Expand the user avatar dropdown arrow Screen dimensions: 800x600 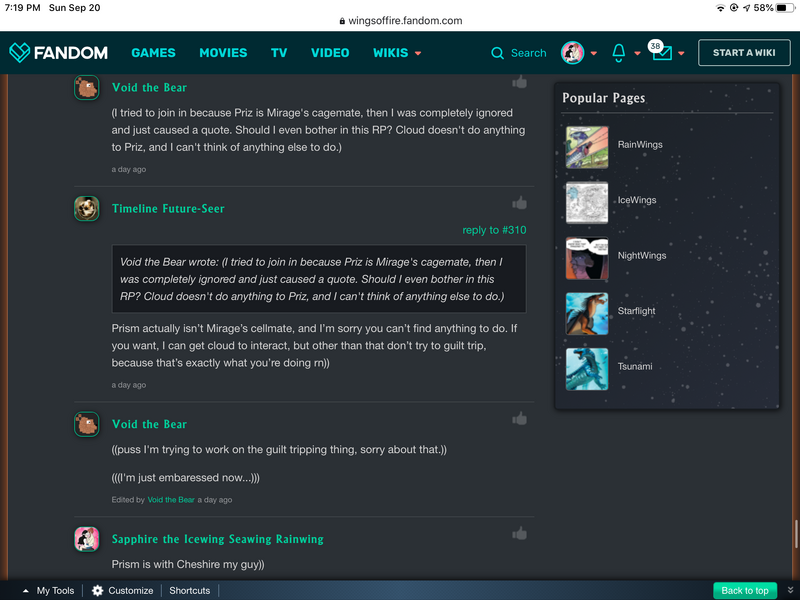(593, 53)
